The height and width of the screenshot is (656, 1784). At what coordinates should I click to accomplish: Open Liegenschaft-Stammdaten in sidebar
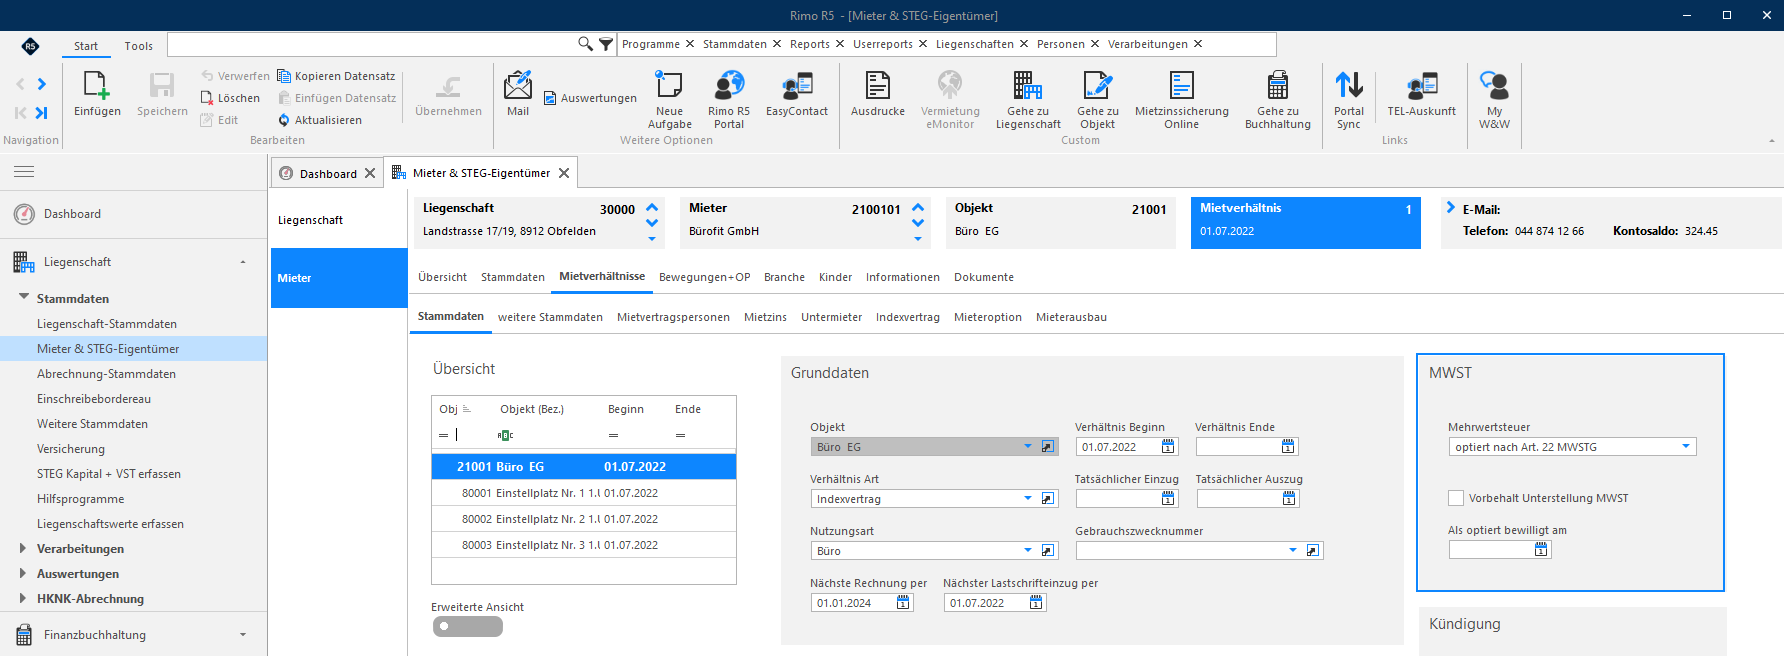pyautogui.click(x=107, y=324)
